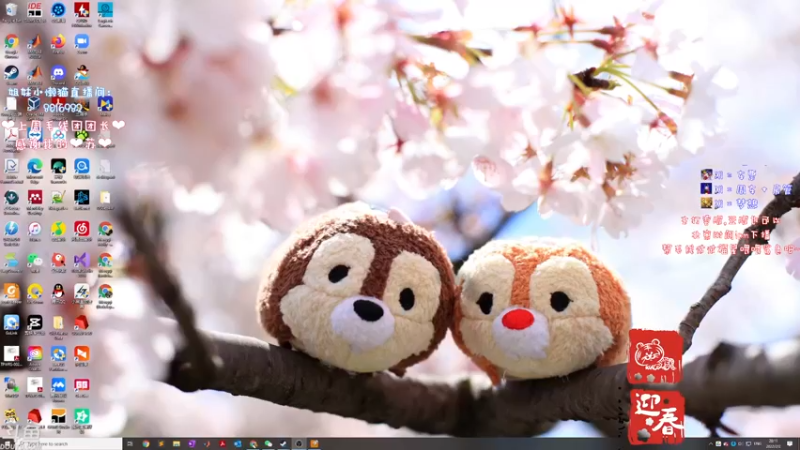Open the green paw-print app icon

point(82,135)
